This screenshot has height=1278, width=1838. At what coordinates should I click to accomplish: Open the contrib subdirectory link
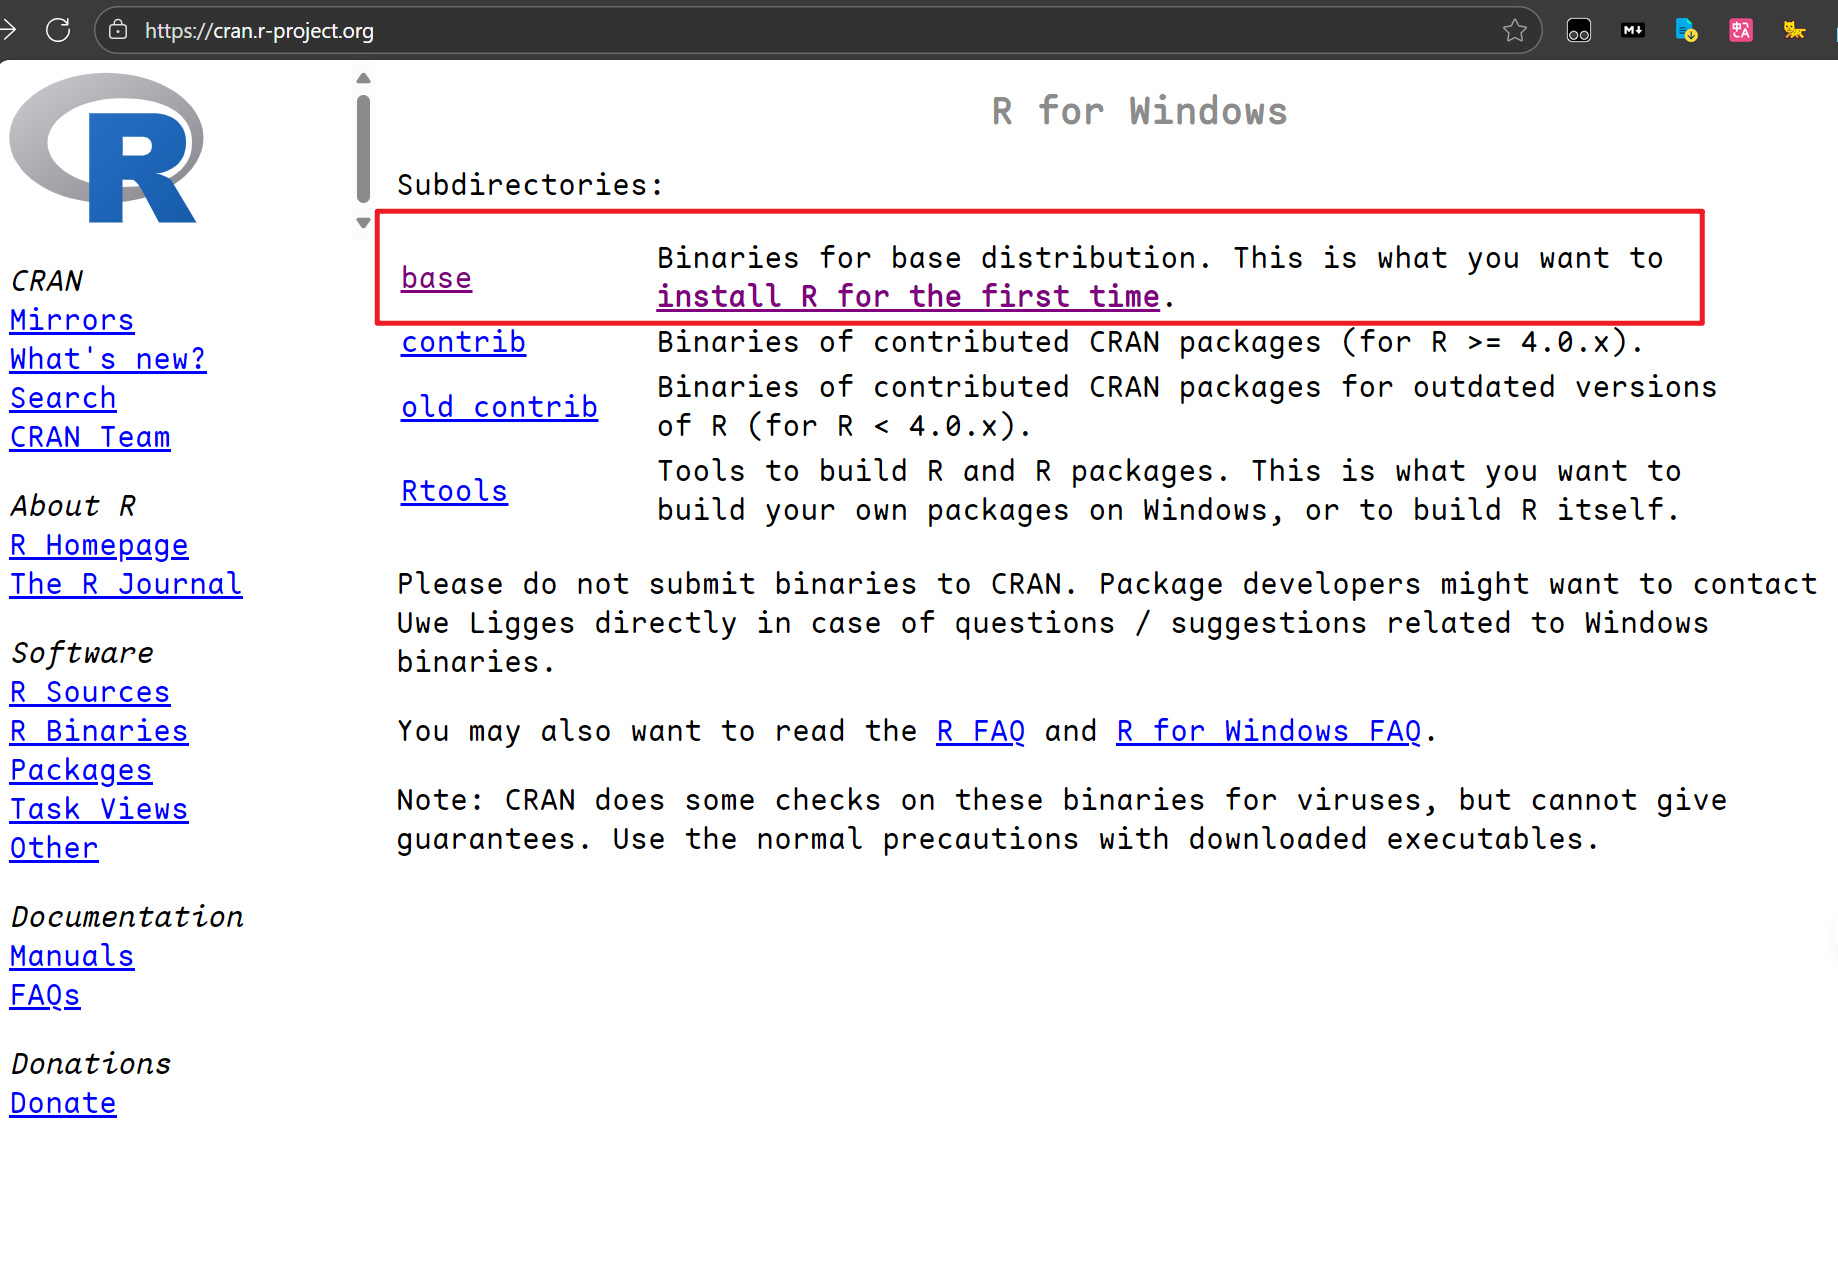click(463, 342)
